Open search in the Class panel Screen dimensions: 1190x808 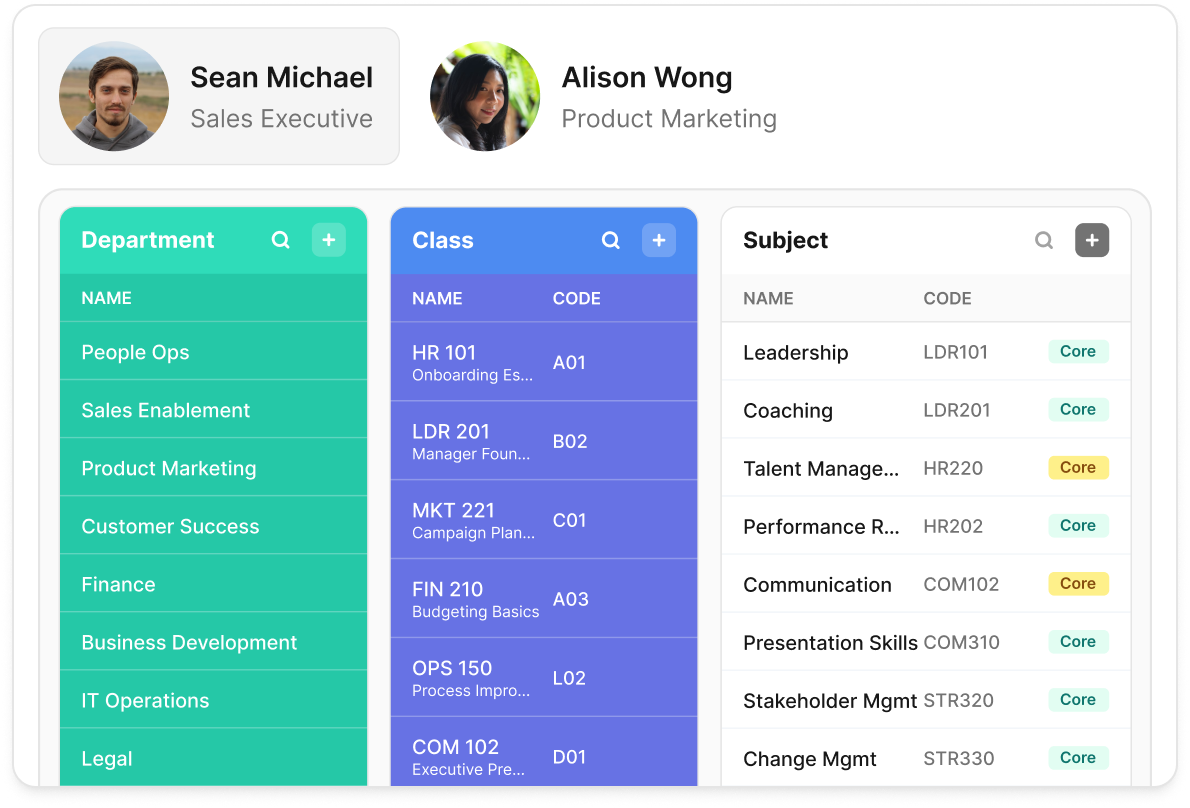click(611, 241)
